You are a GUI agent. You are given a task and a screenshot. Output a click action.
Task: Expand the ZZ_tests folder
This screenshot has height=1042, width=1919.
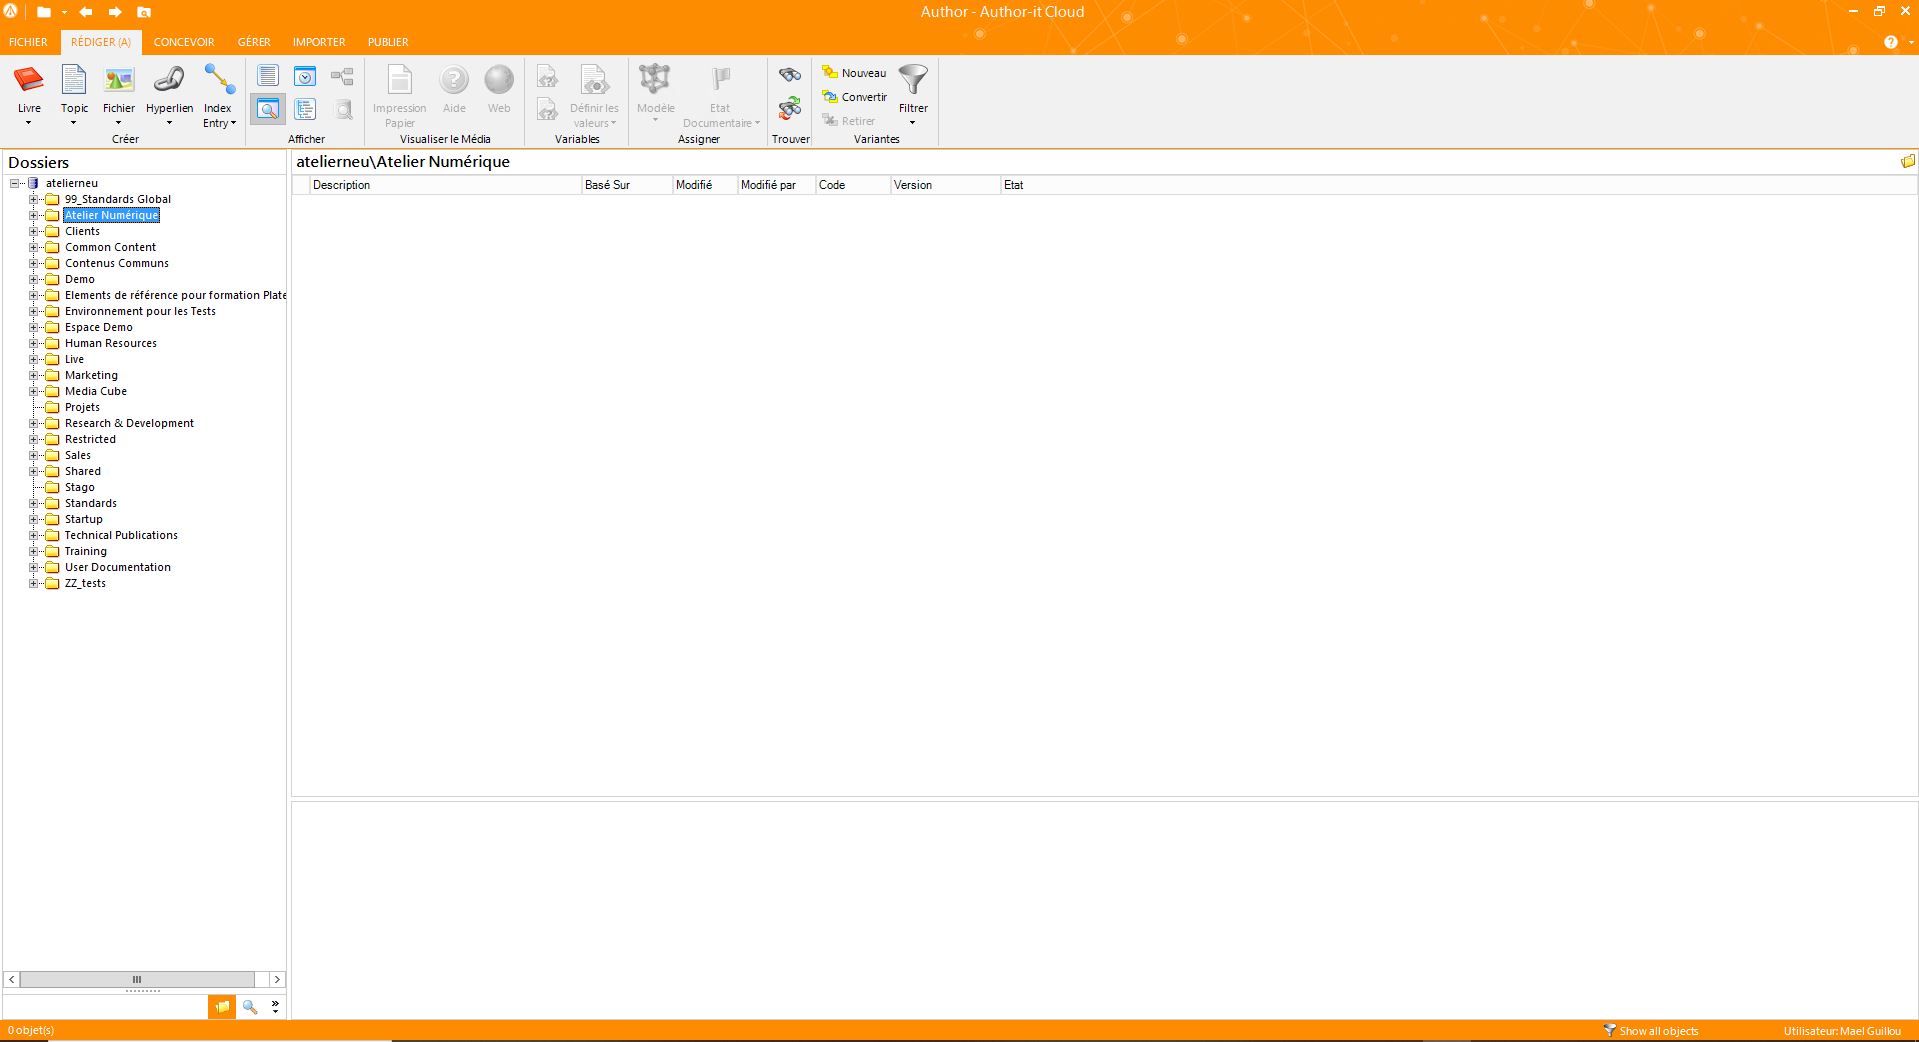coord(34,583)
